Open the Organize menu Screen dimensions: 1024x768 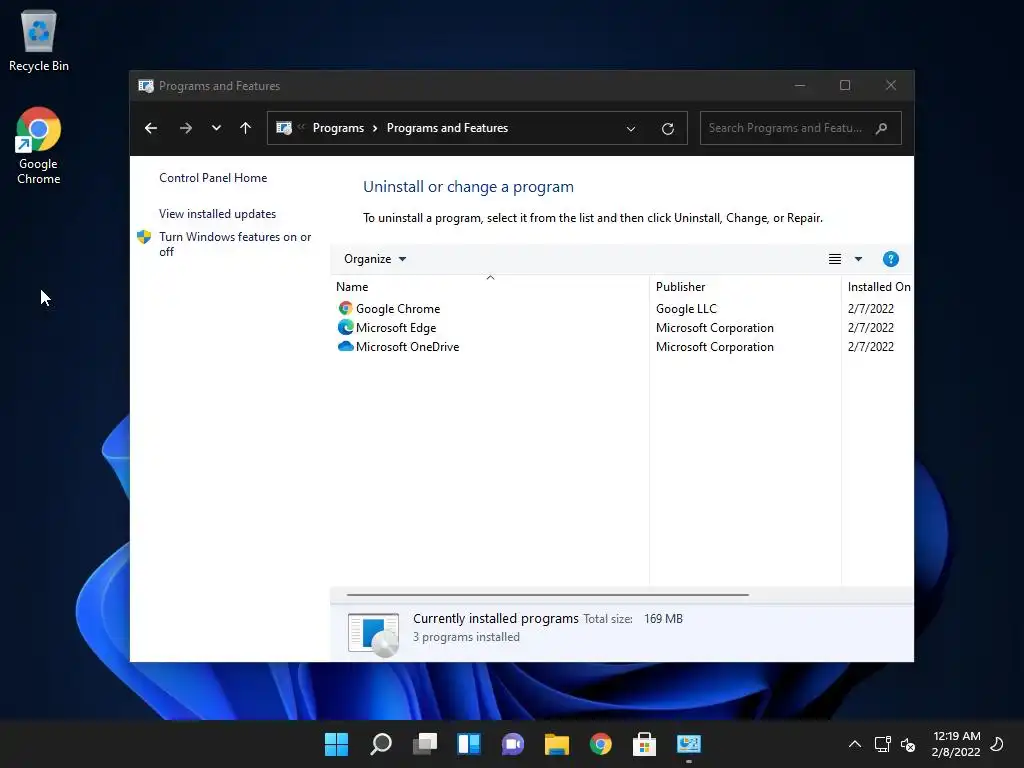coord(375,259)
